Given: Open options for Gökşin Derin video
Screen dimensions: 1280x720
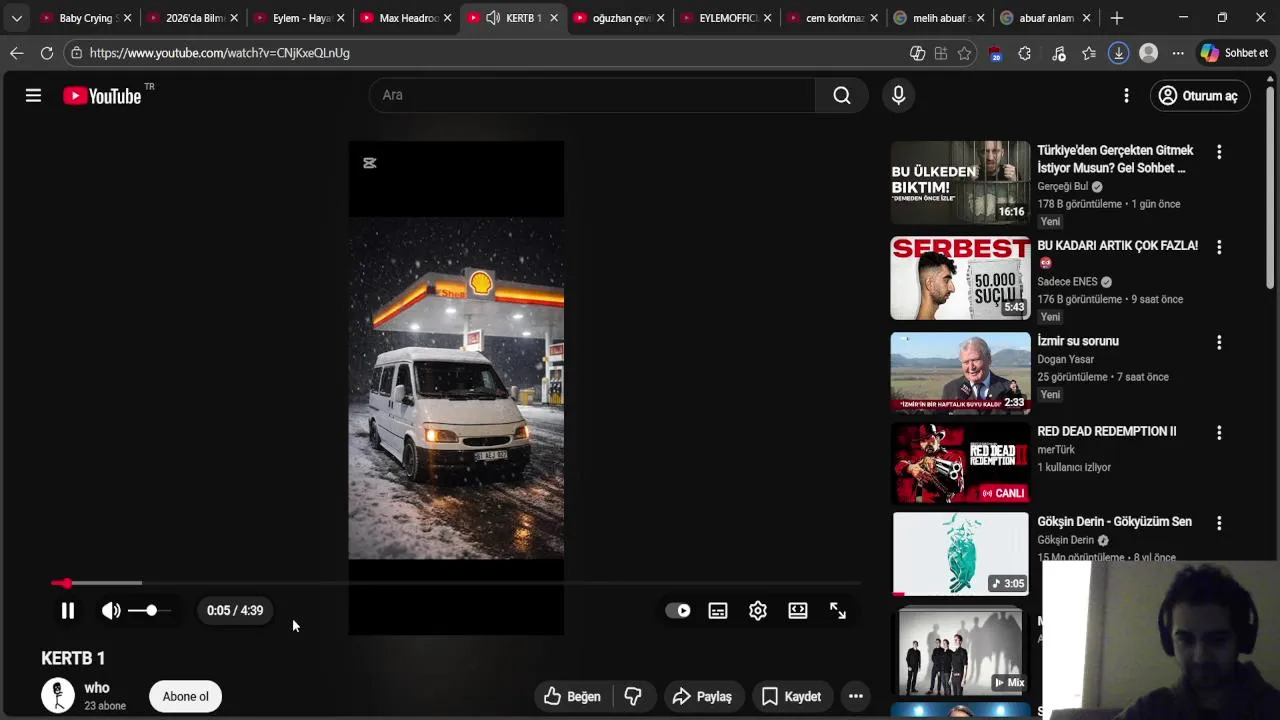Looking at the screenshot, I should point(1219,523).
